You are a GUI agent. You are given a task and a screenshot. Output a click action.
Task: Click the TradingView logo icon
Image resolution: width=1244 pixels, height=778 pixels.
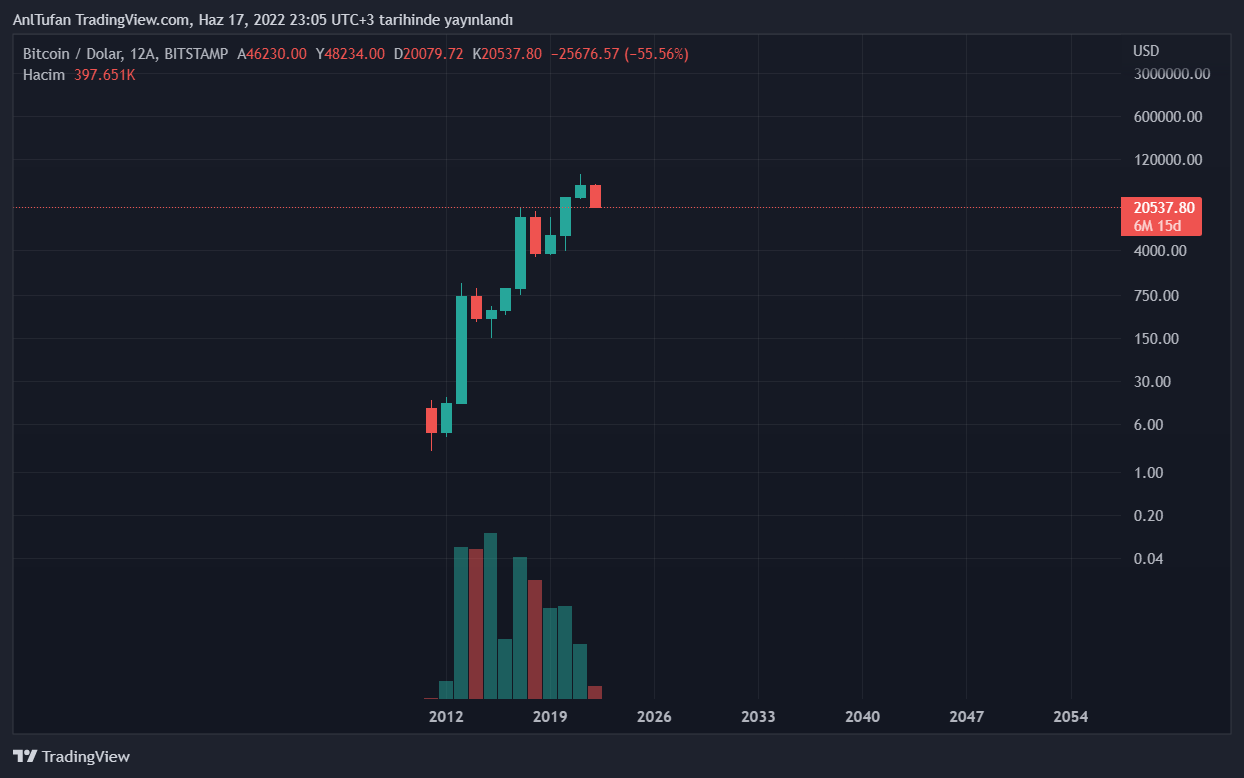(x=25, y=757)
